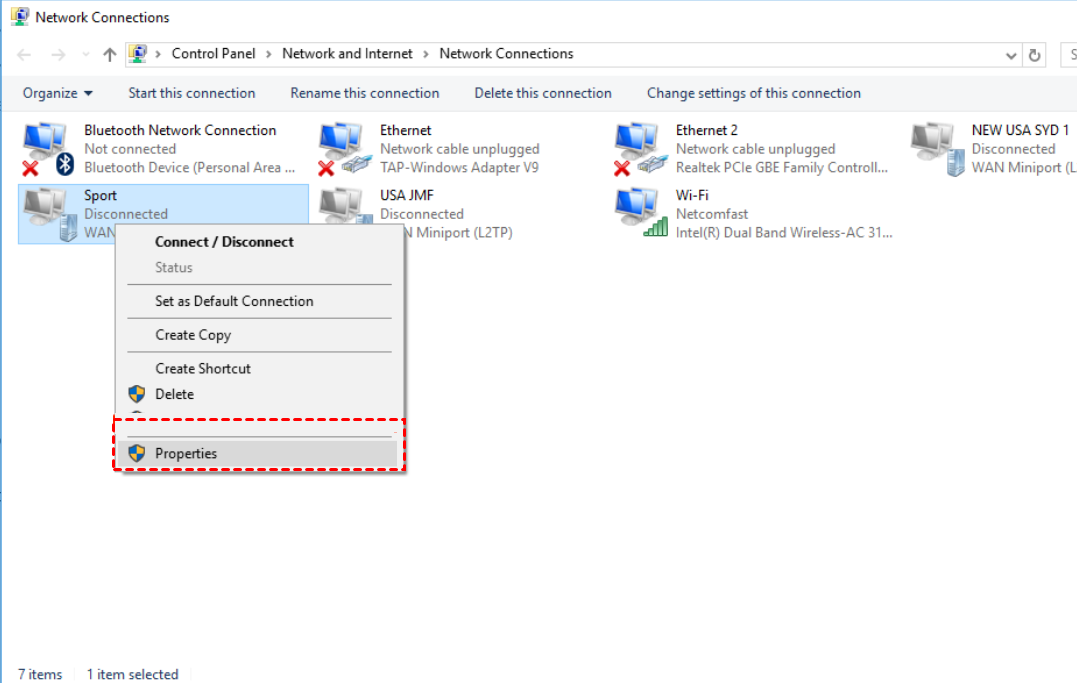The image size is (1077, 683).
Task: Select the Sport VPN connection icon
Action: point(49,214)
